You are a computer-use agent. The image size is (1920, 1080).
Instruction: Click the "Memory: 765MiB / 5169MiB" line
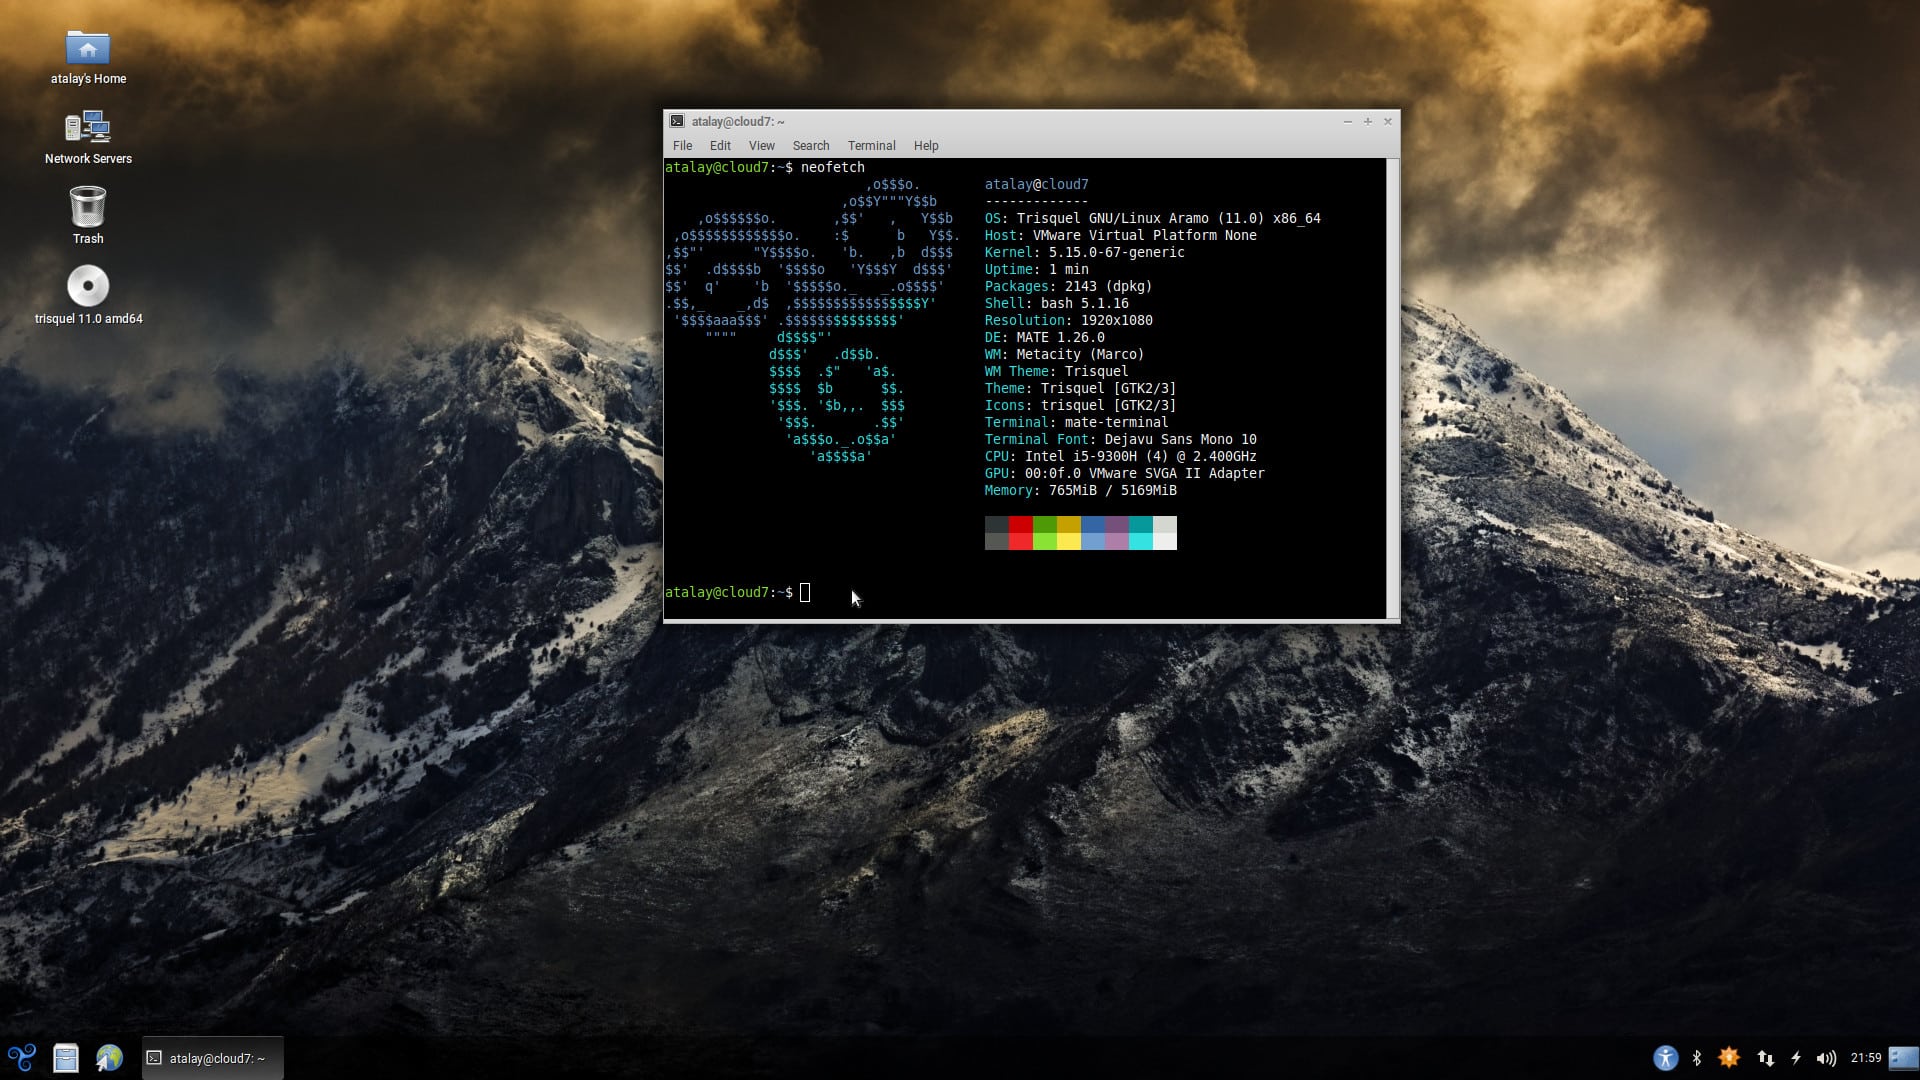pyautogui.click(x=1080, y=490)
